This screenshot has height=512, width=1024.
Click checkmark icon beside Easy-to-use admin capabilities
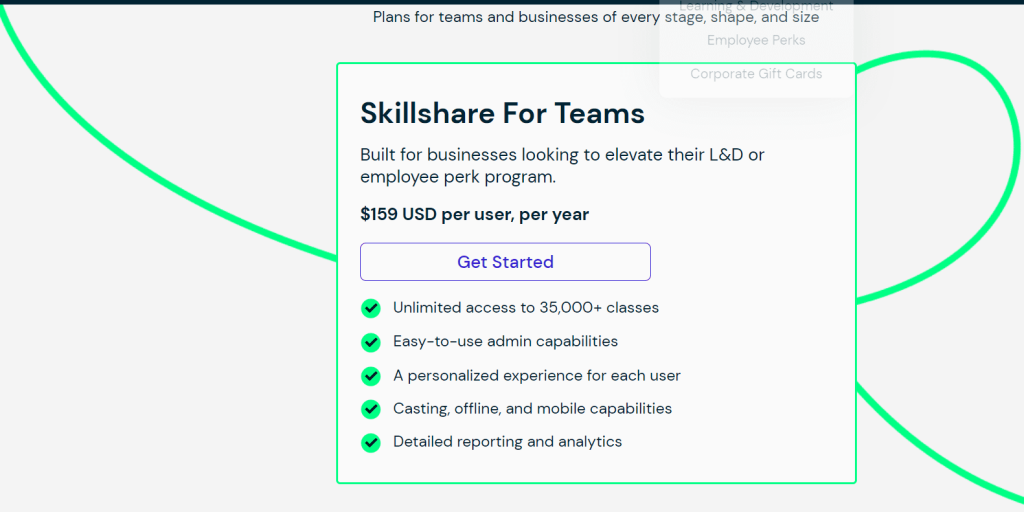[370, 342]
